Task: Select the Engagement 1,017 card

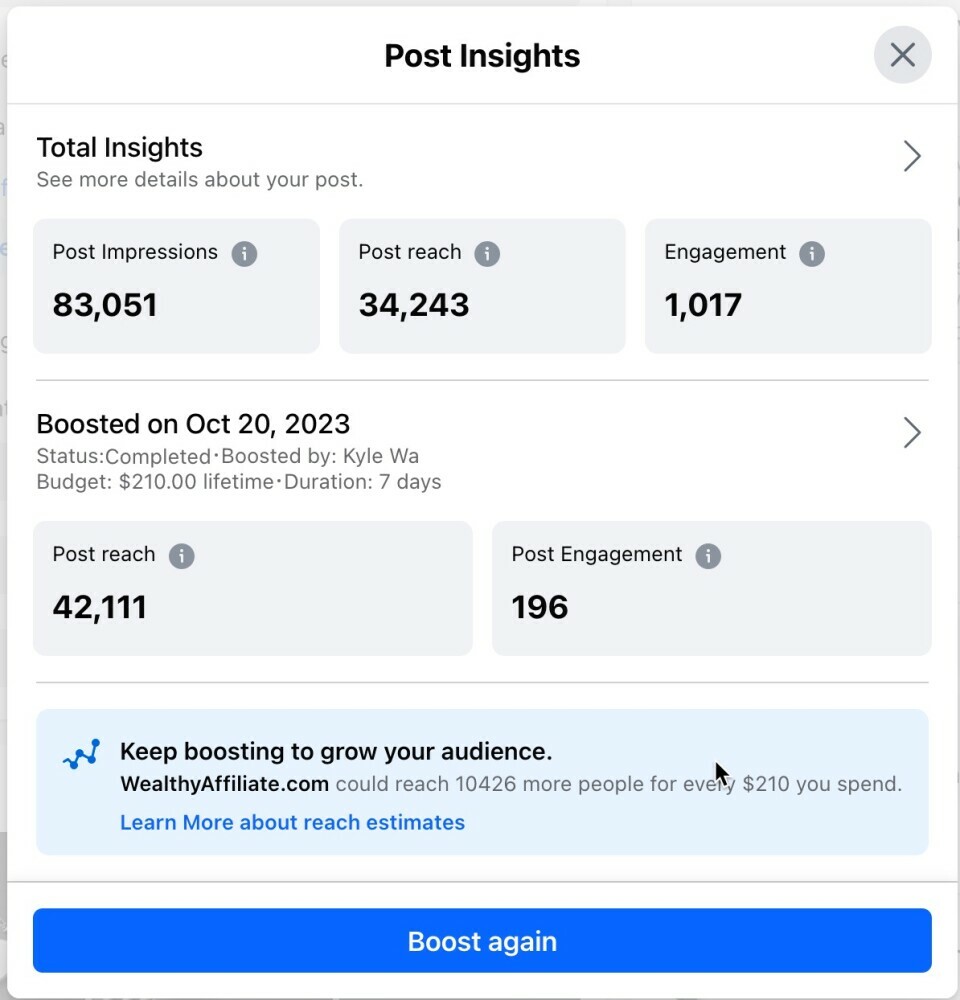Action: click(788, 286)
